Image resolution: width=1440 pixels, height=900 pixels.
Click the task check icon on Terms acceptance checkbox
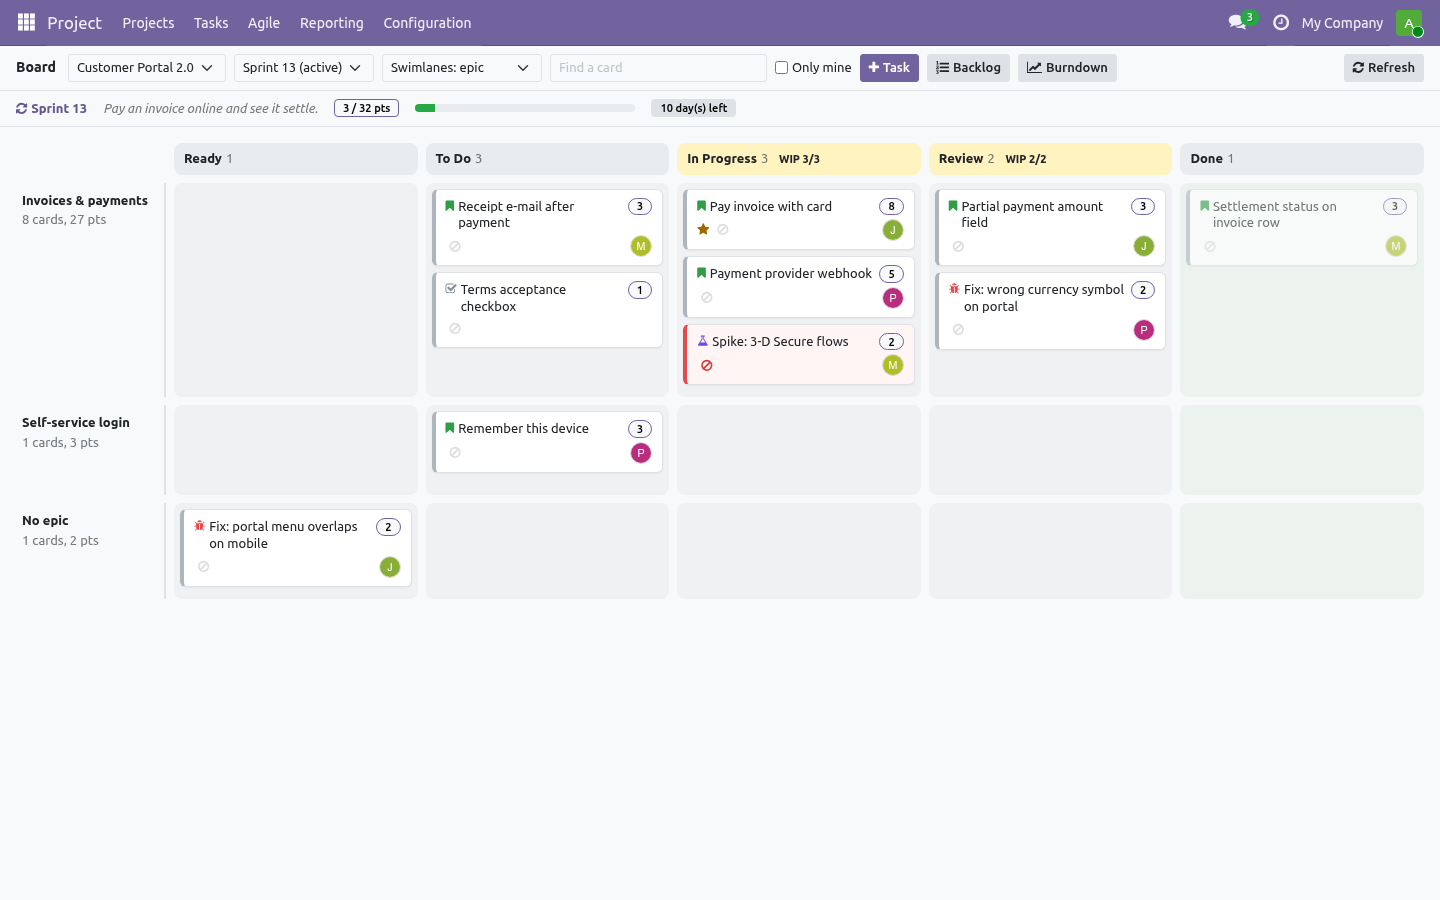click(x=451, y=289)
